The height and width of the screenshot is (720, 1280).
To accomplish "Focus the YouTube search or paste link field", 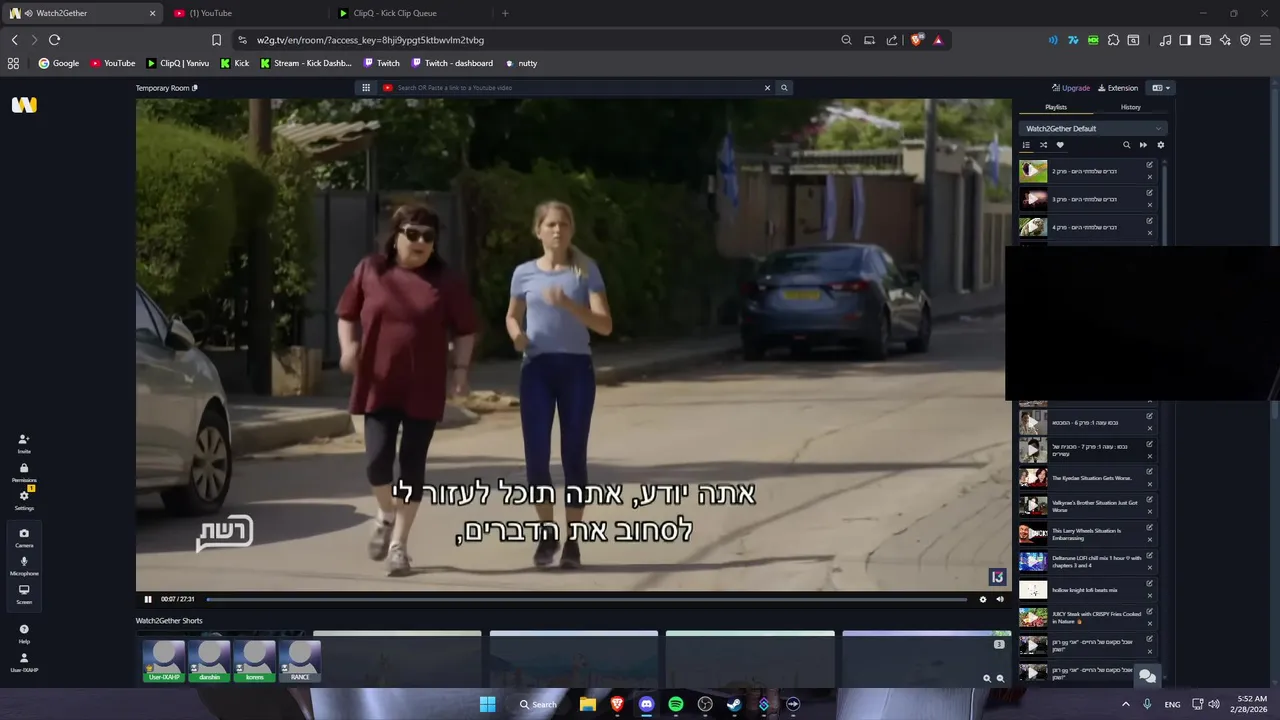I will coord(570,88).
